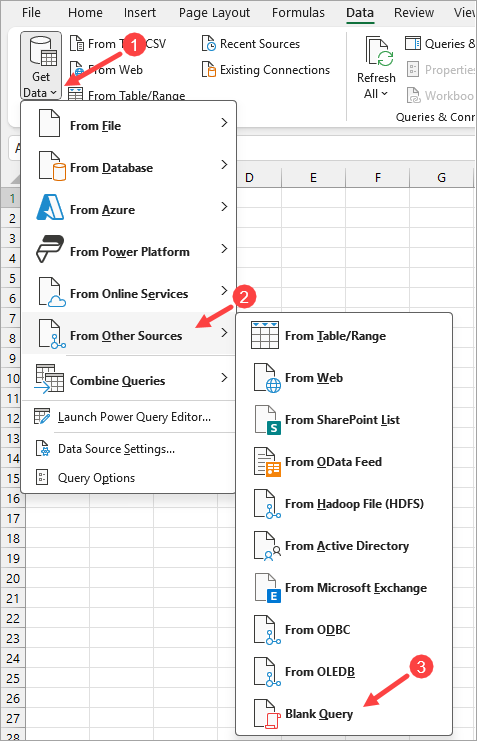The height and width of the screenshot is (741, 477).
Task: Click the Launch Power Query Editor icon
Action: tap(42, 416)
